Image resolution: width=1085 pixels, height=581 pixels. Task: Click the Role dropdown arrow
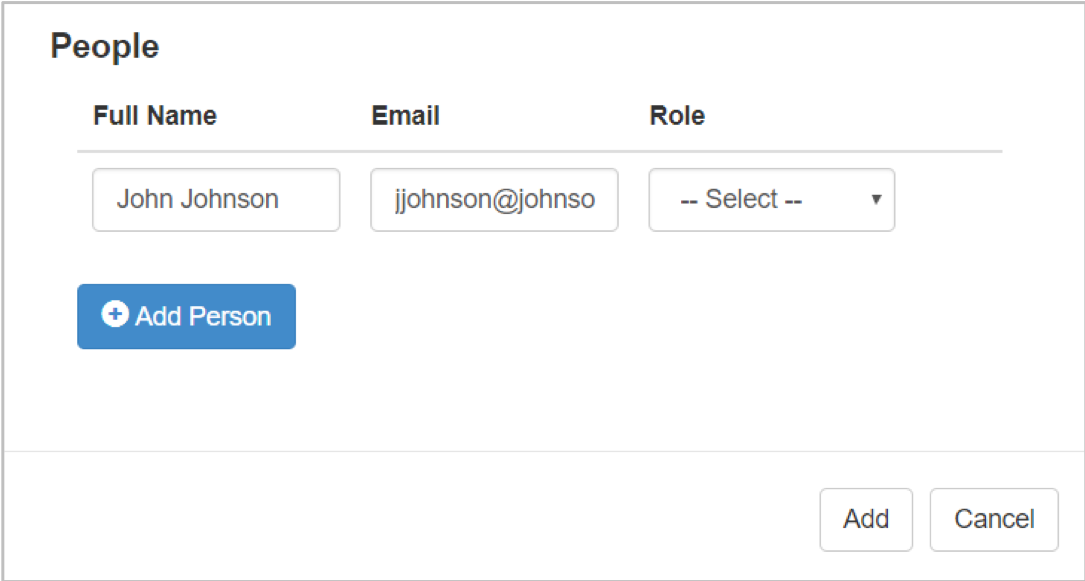tap(876, 199)
